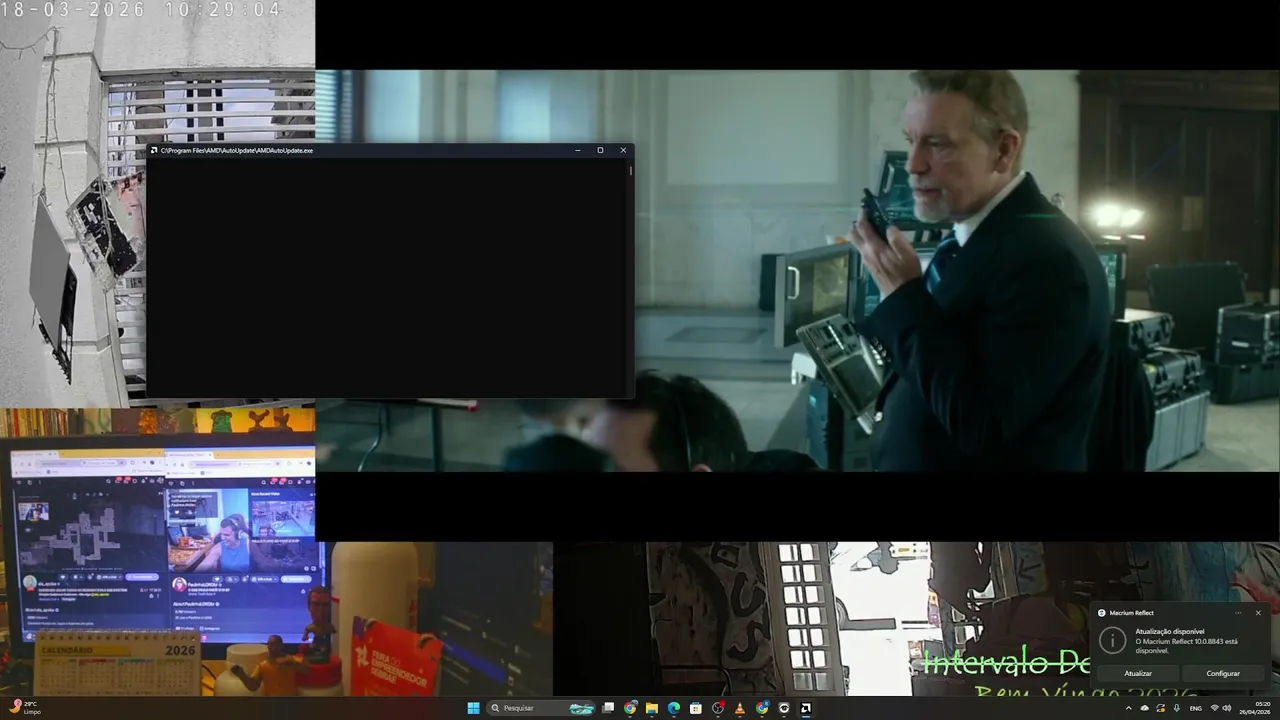Open Chrome icon next to Task View
Viewport: 1280px width, 720px height.
click(630, 708)
